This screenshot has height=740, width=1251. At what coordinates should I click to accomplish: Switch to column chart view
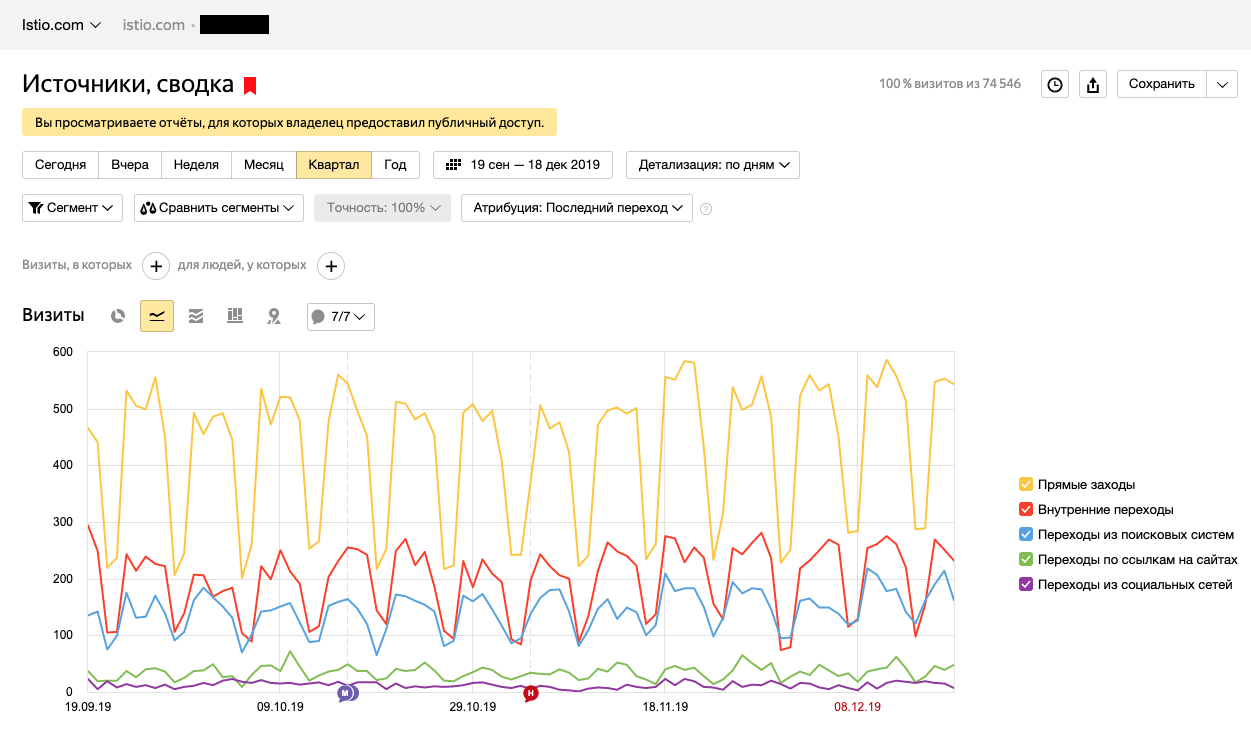235,316
